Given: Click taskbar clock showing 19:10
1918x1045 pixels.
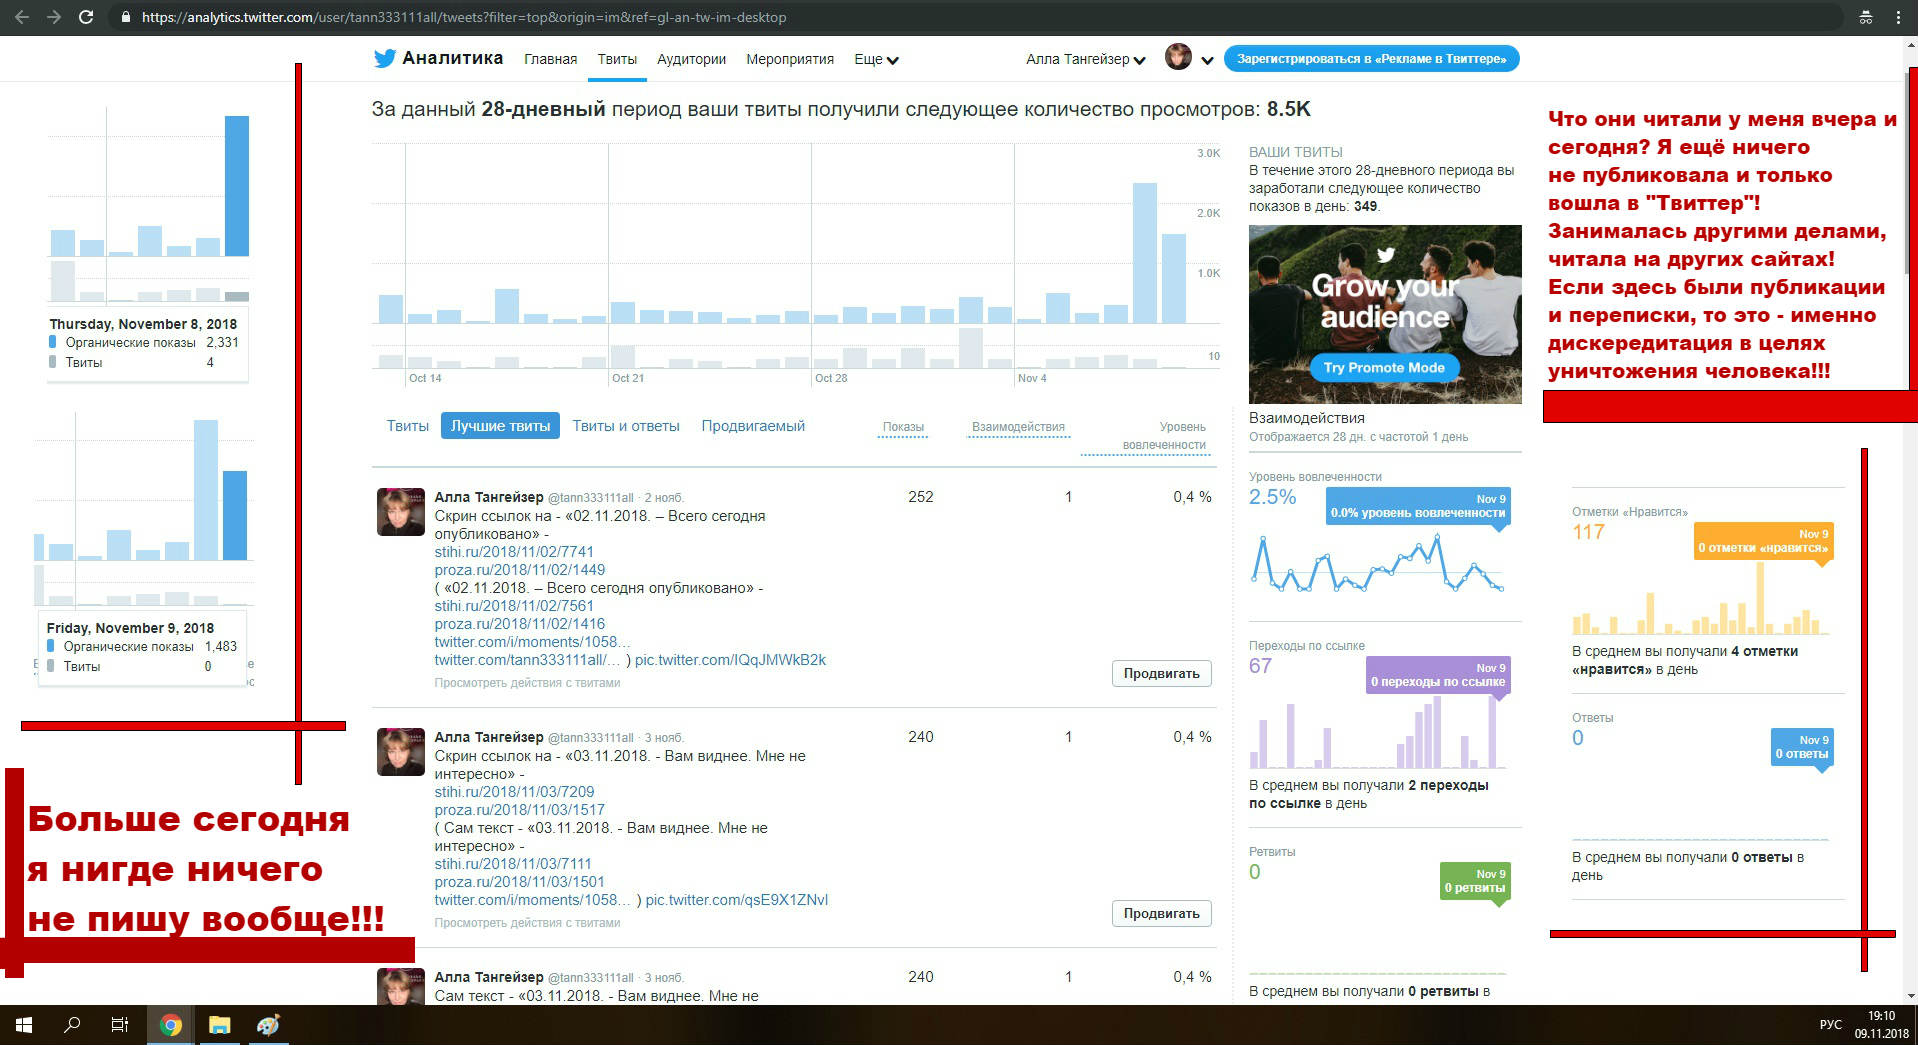Looking at the screenshot, I should (x=1881, y=1025).
